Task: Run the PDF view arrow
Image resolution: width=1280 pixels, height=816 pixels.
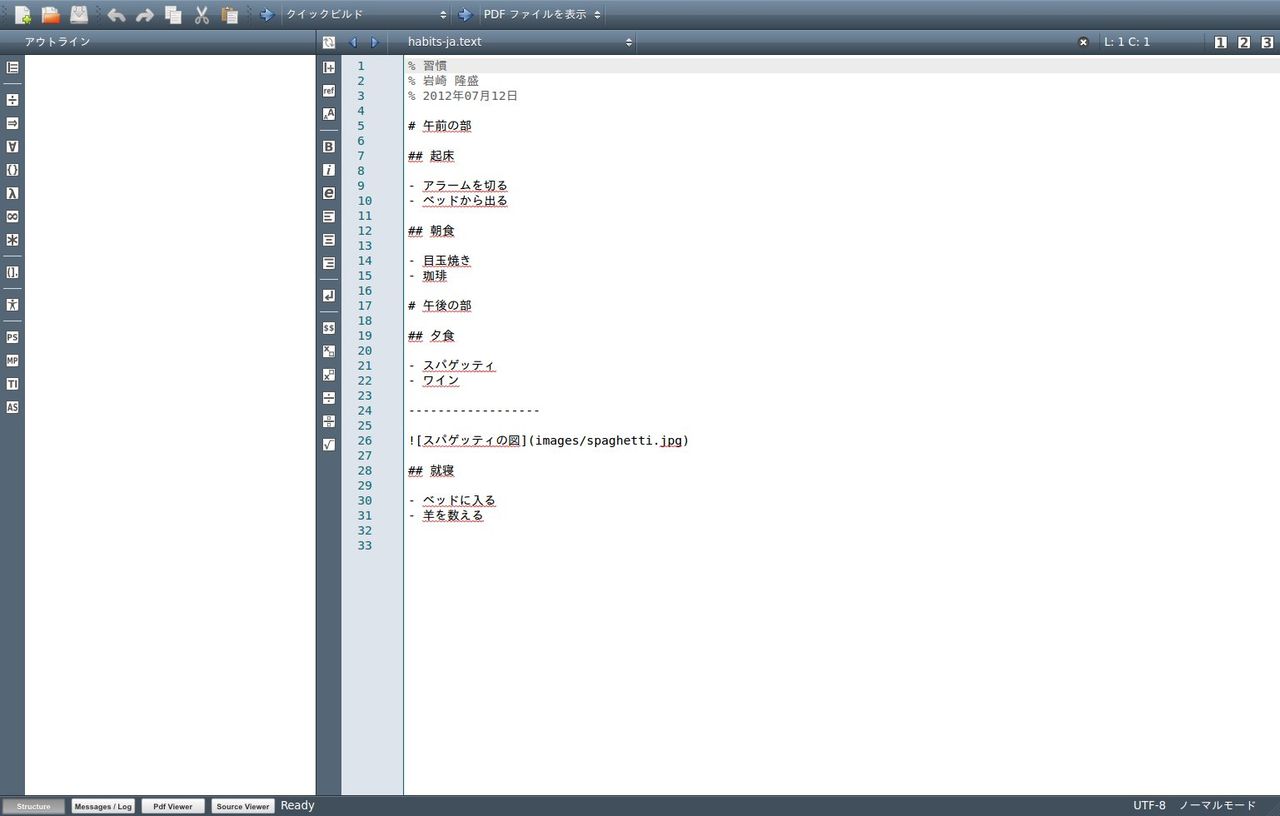Action: point(464,15)
